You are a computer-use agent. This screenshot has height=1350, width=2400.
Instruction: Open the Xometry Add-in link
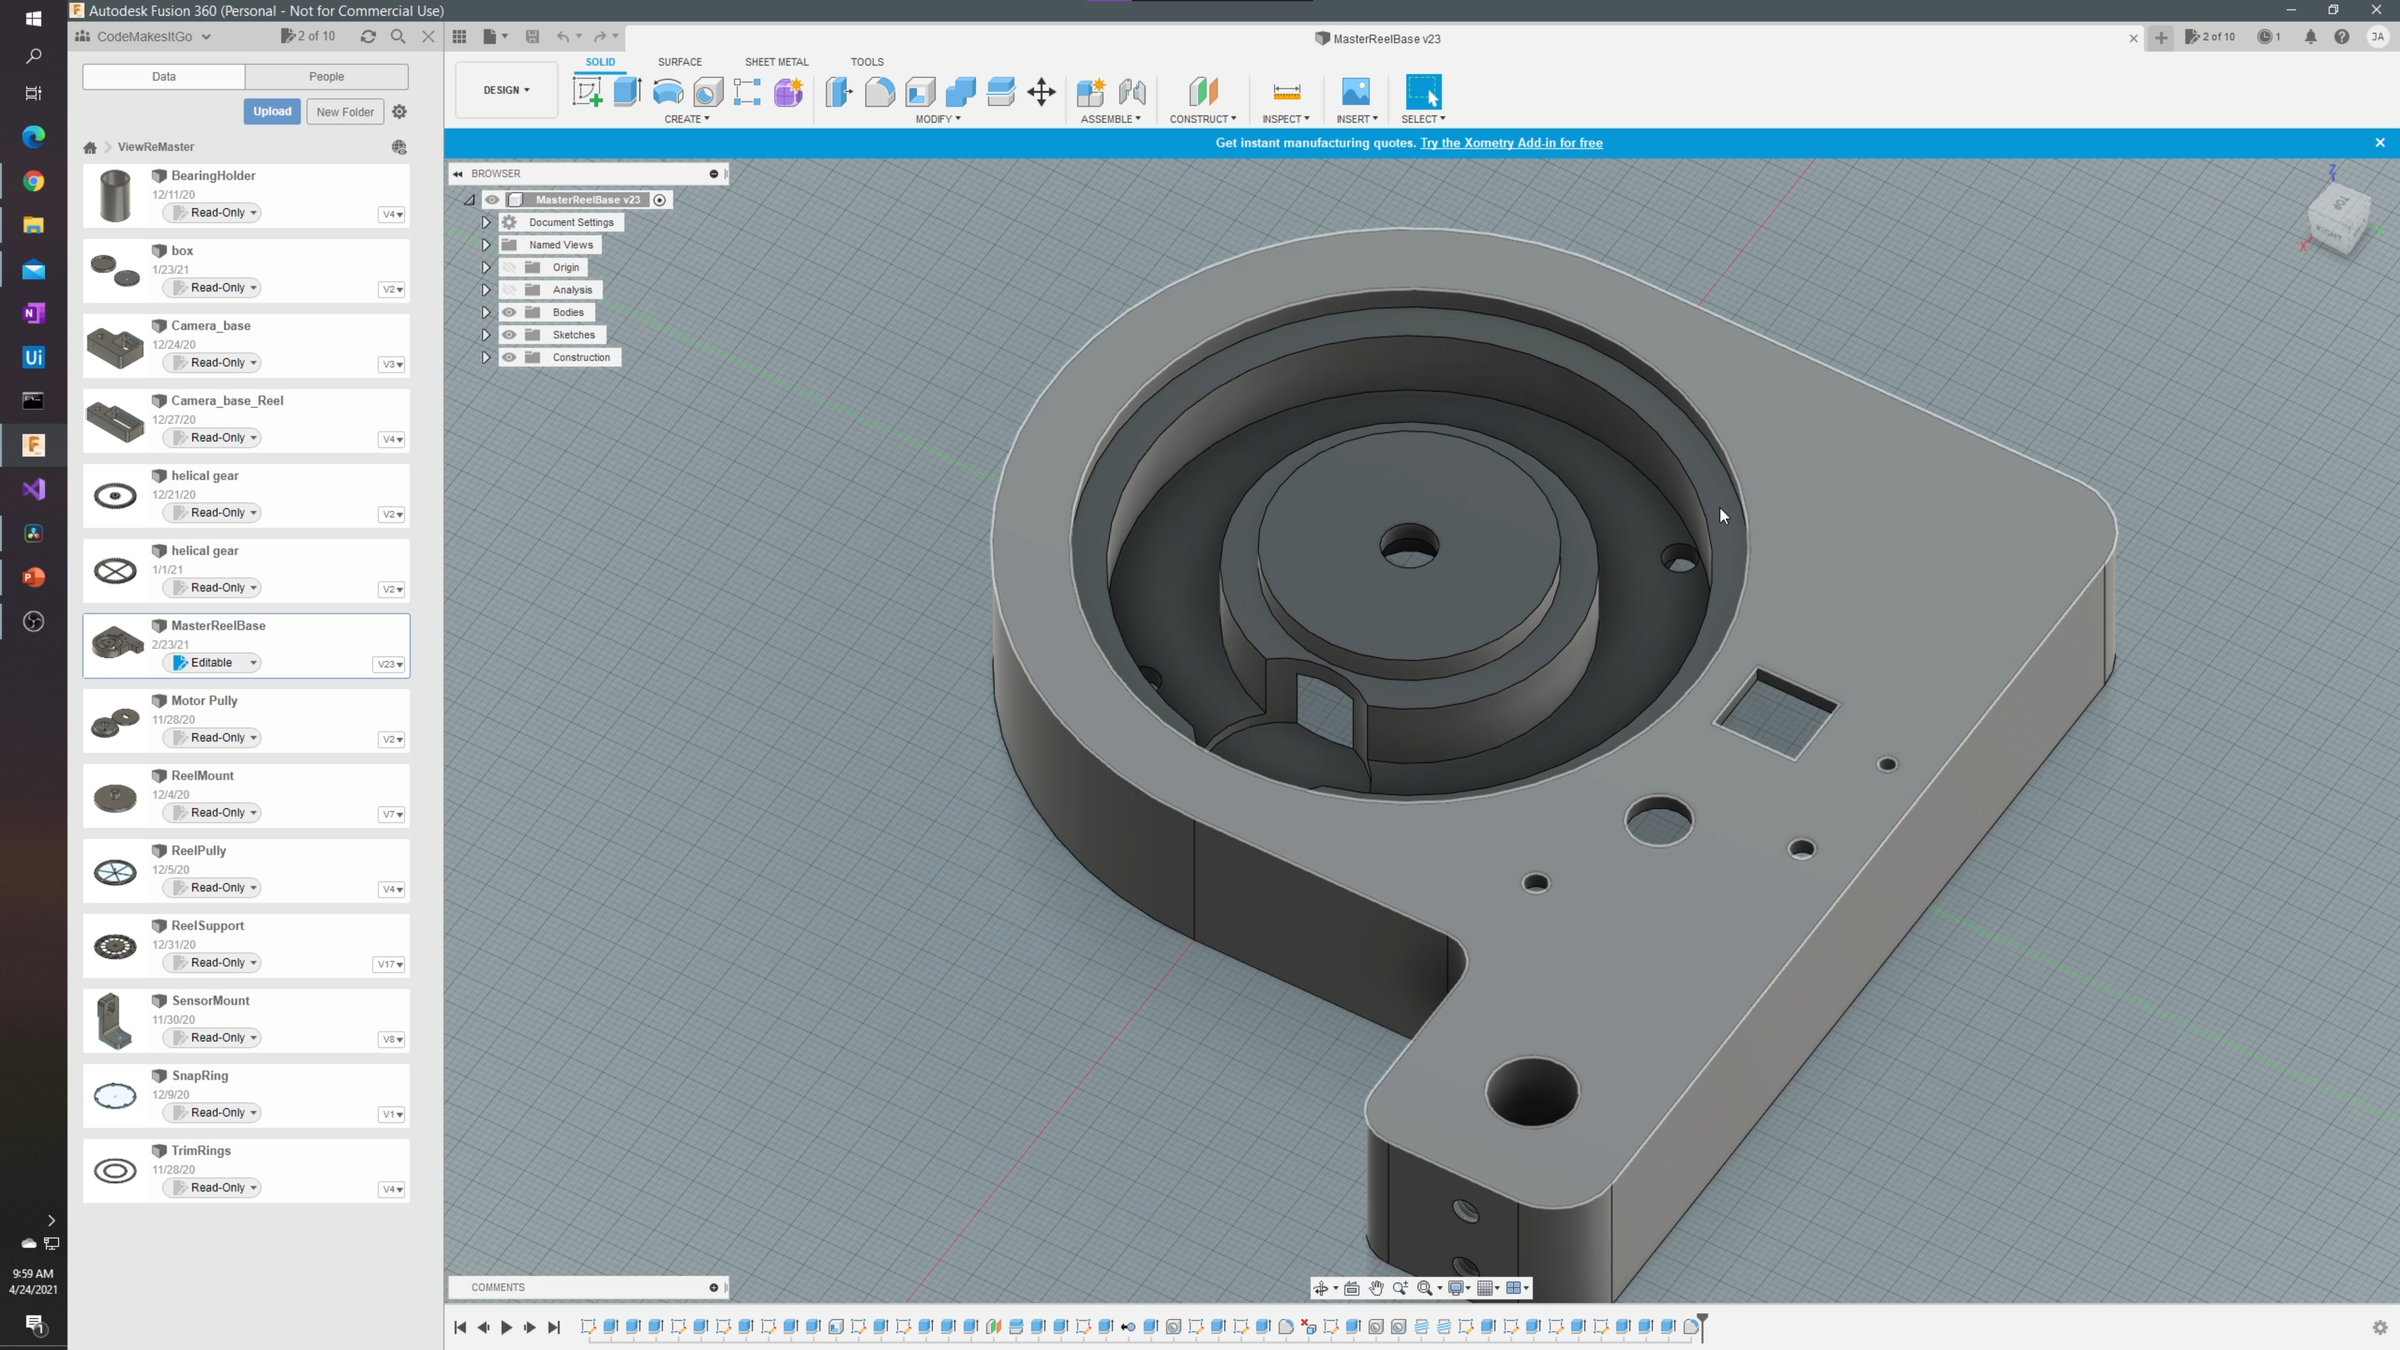click(1510, 143)
